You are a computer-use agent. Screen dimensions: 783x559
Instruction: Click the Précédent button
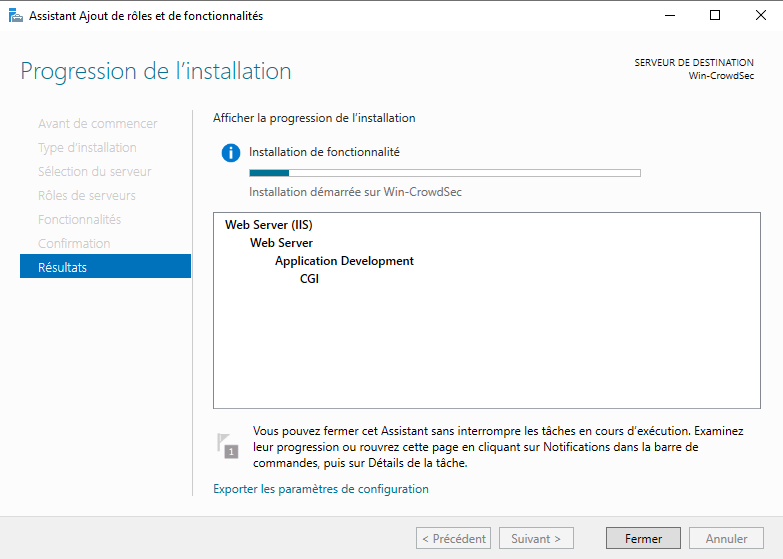[453, 538]
